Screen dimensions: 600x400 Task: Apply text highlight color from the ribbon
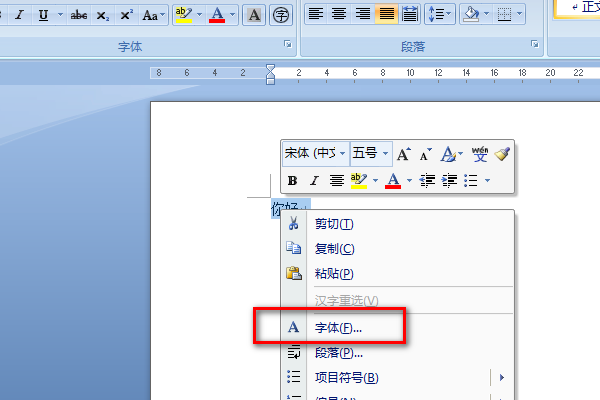click(x=184, y=15)
